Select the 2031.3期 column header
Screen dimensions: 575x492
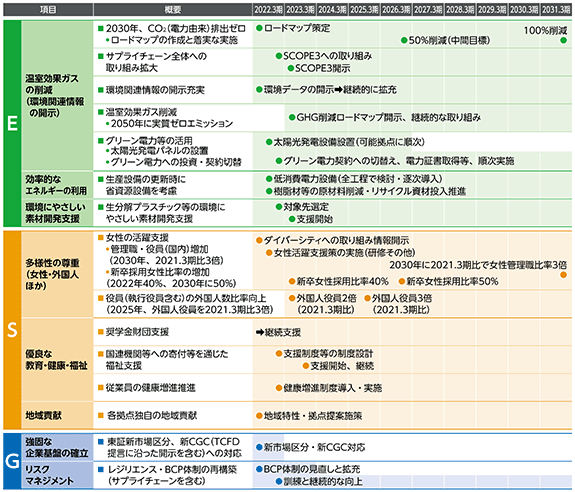[556, 10]
